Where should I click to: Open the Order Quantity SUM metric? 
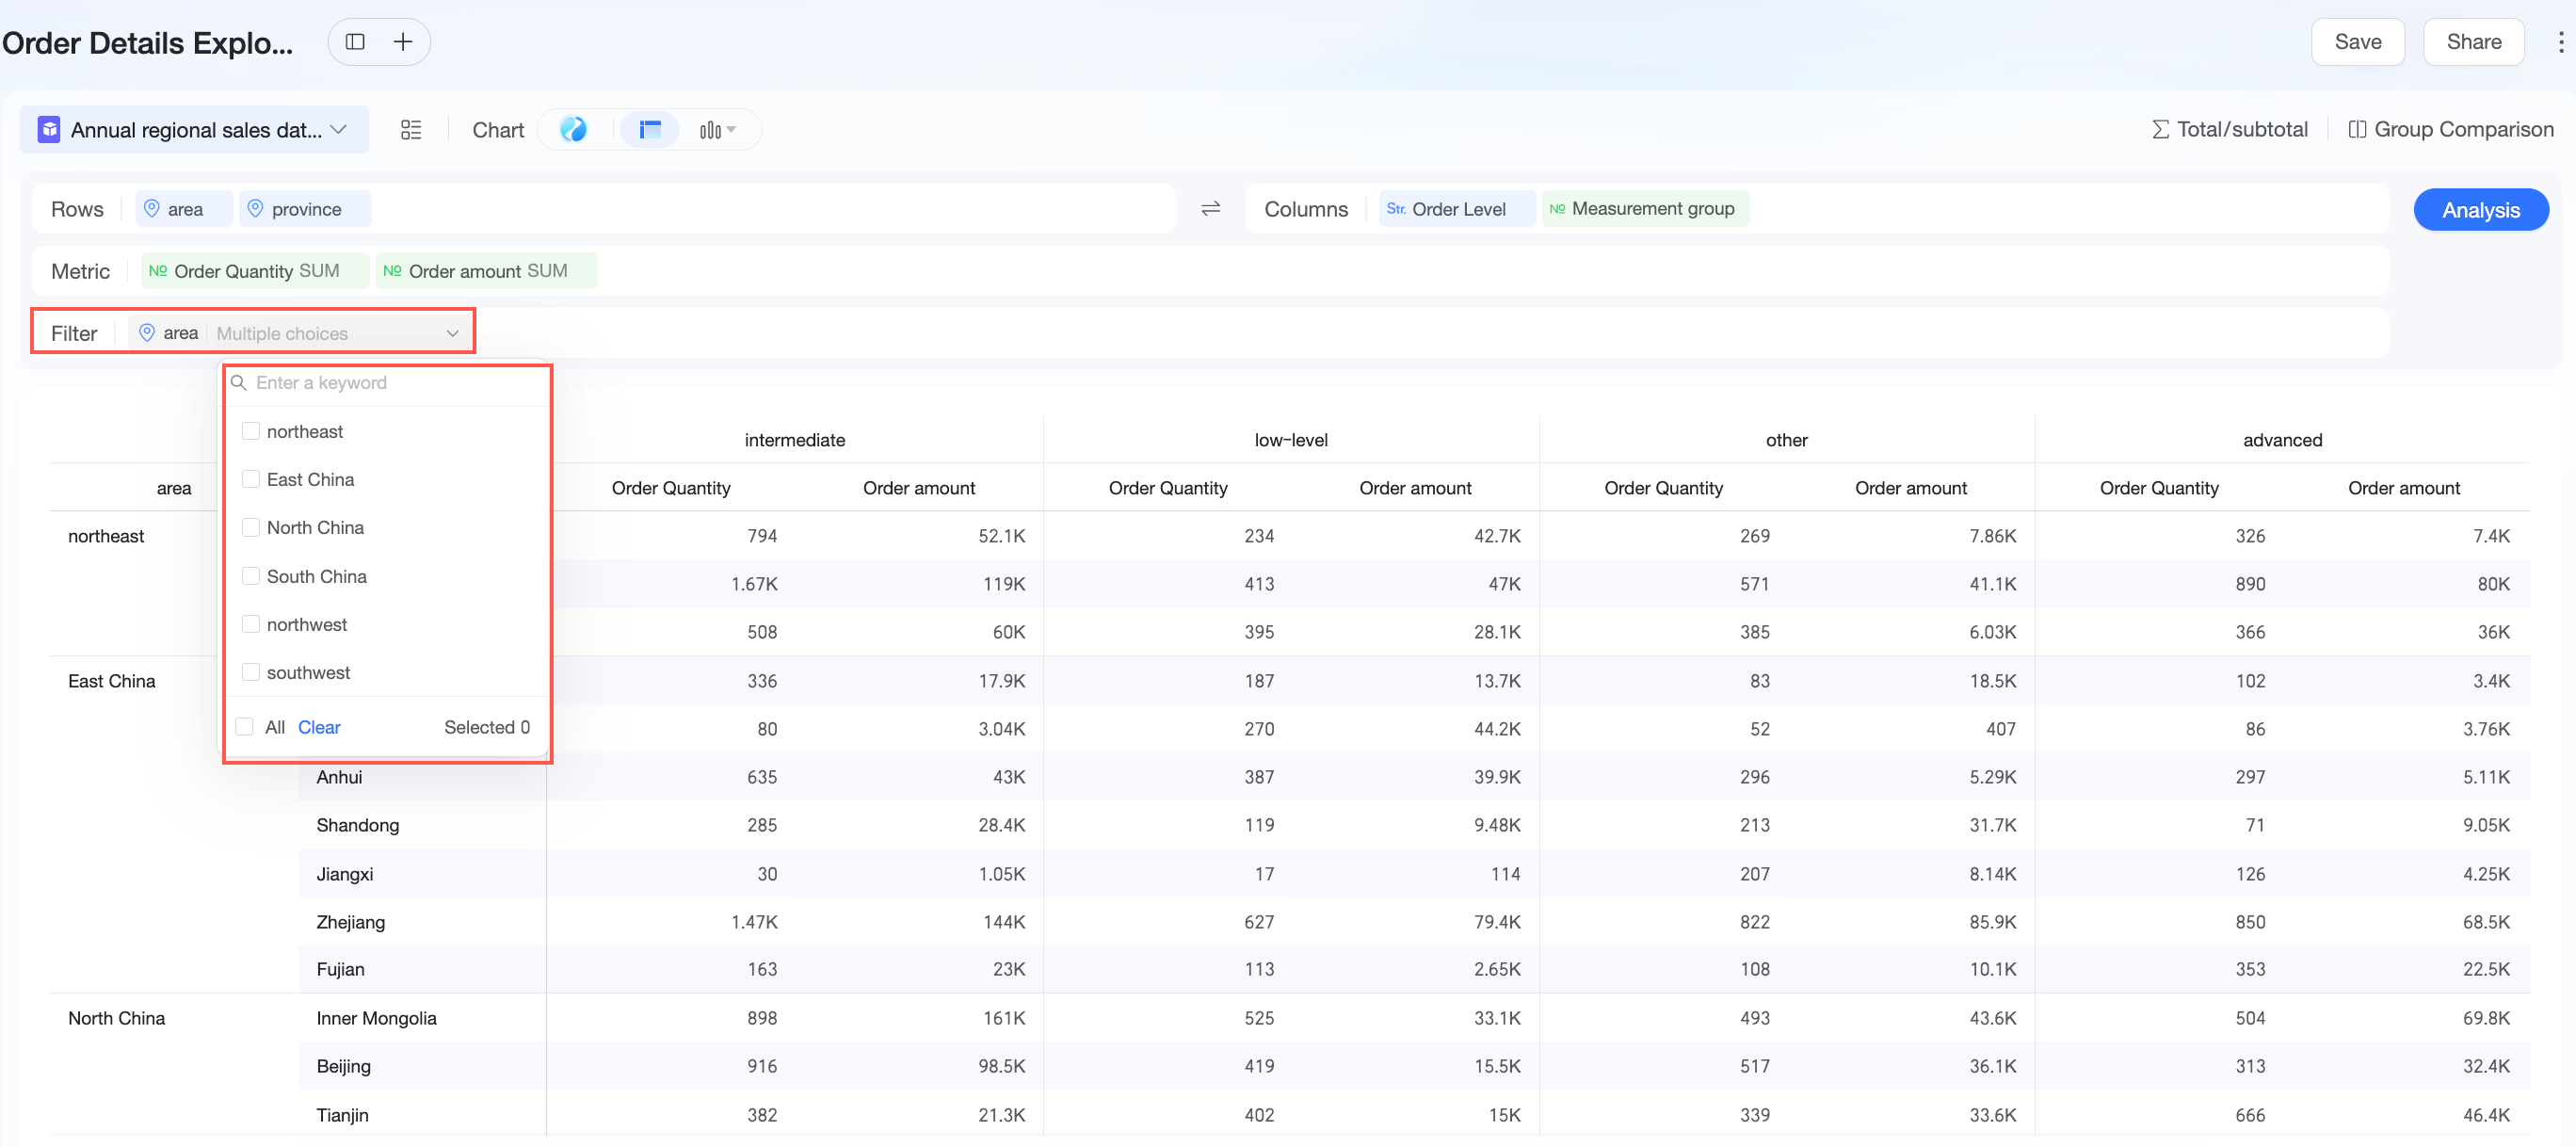255,271
